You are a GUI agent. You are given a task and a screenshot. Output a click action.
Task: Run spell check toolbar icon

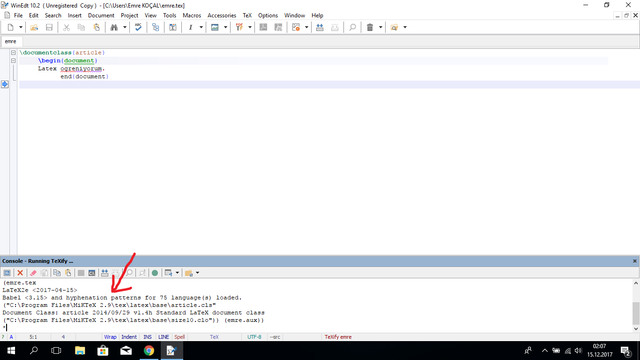tap(138, 27)
